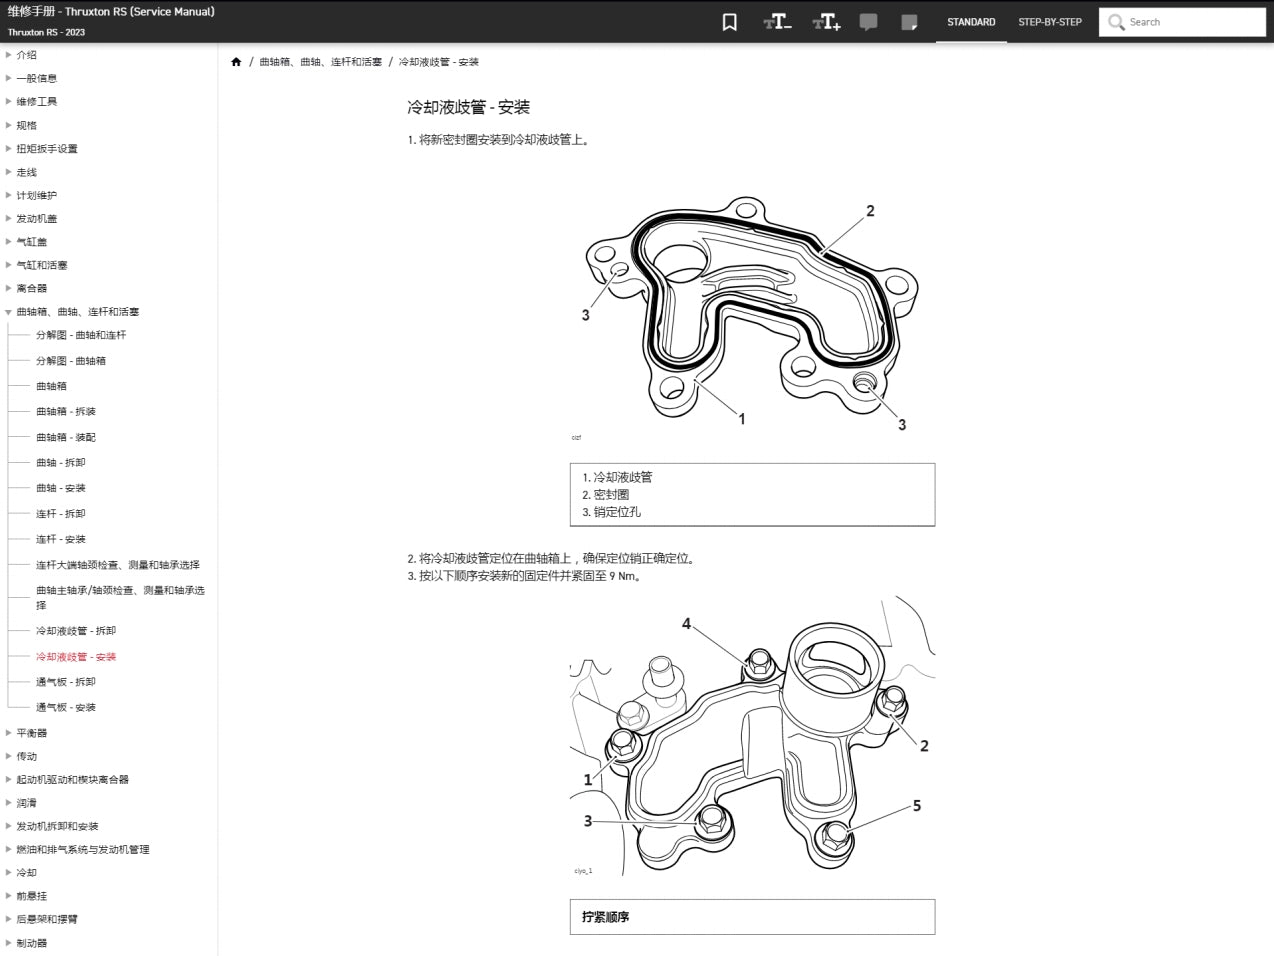Viewport: 1274px width, 956px height.
Task: Select sidebar entry 通气板 - 拆卸
Action: tap(63, 681)
